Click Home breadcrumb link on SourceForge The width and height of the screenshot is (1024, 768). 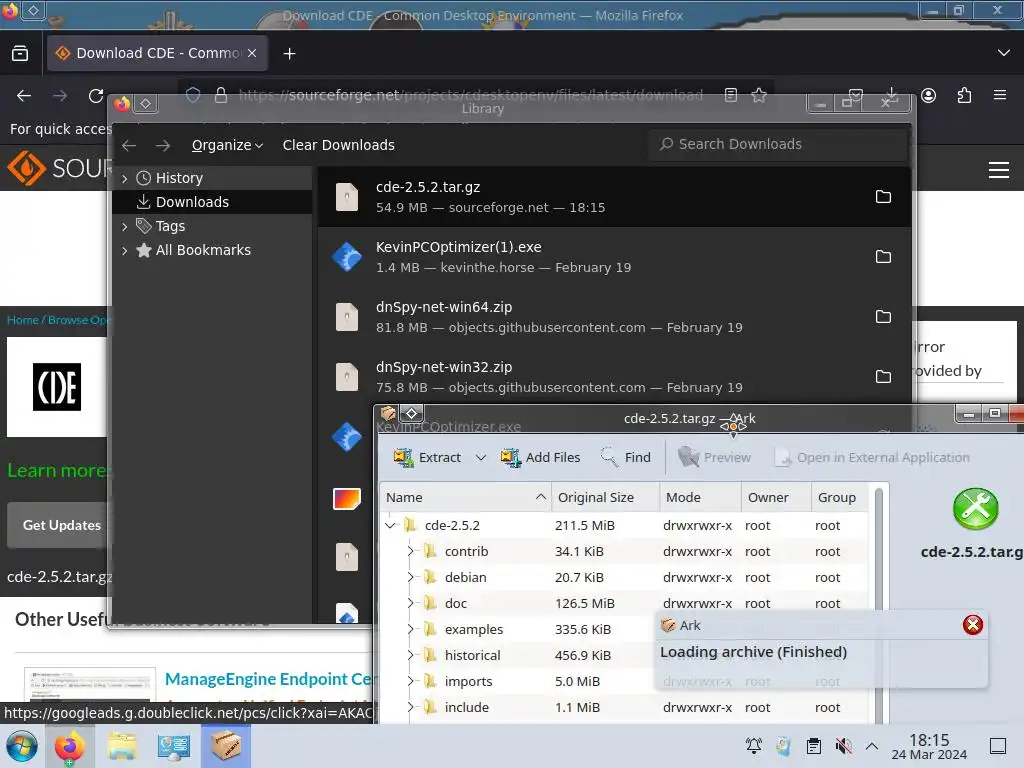[x=23, y=320]
